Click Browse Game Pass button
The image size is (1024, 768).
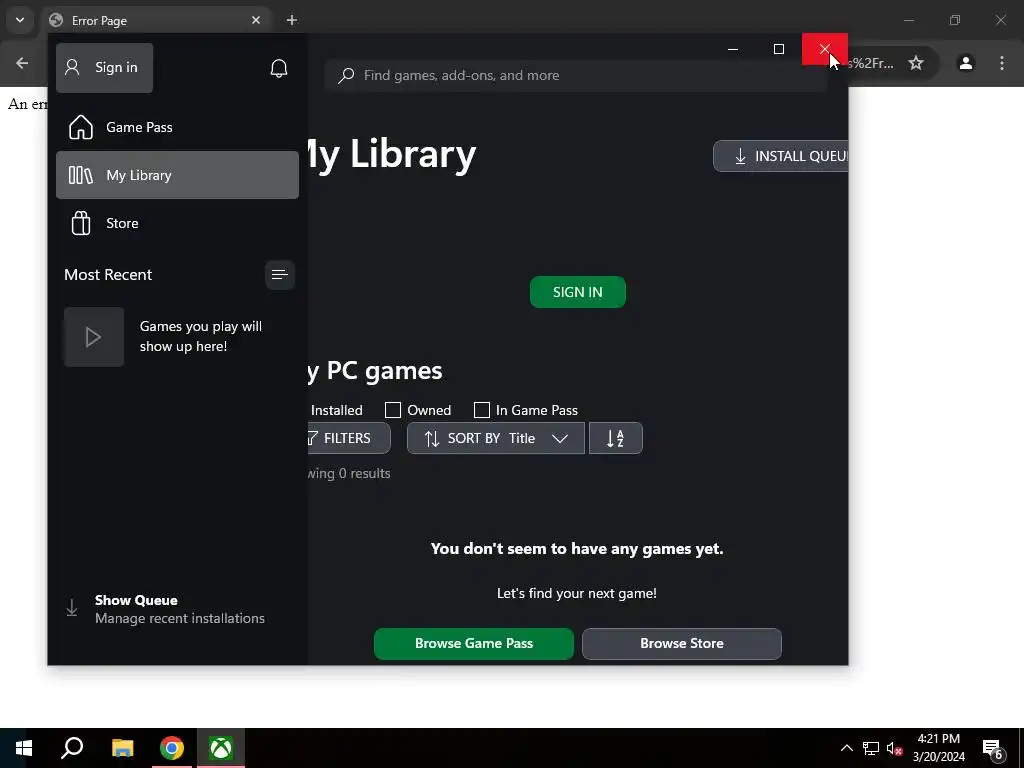(474, 644)
